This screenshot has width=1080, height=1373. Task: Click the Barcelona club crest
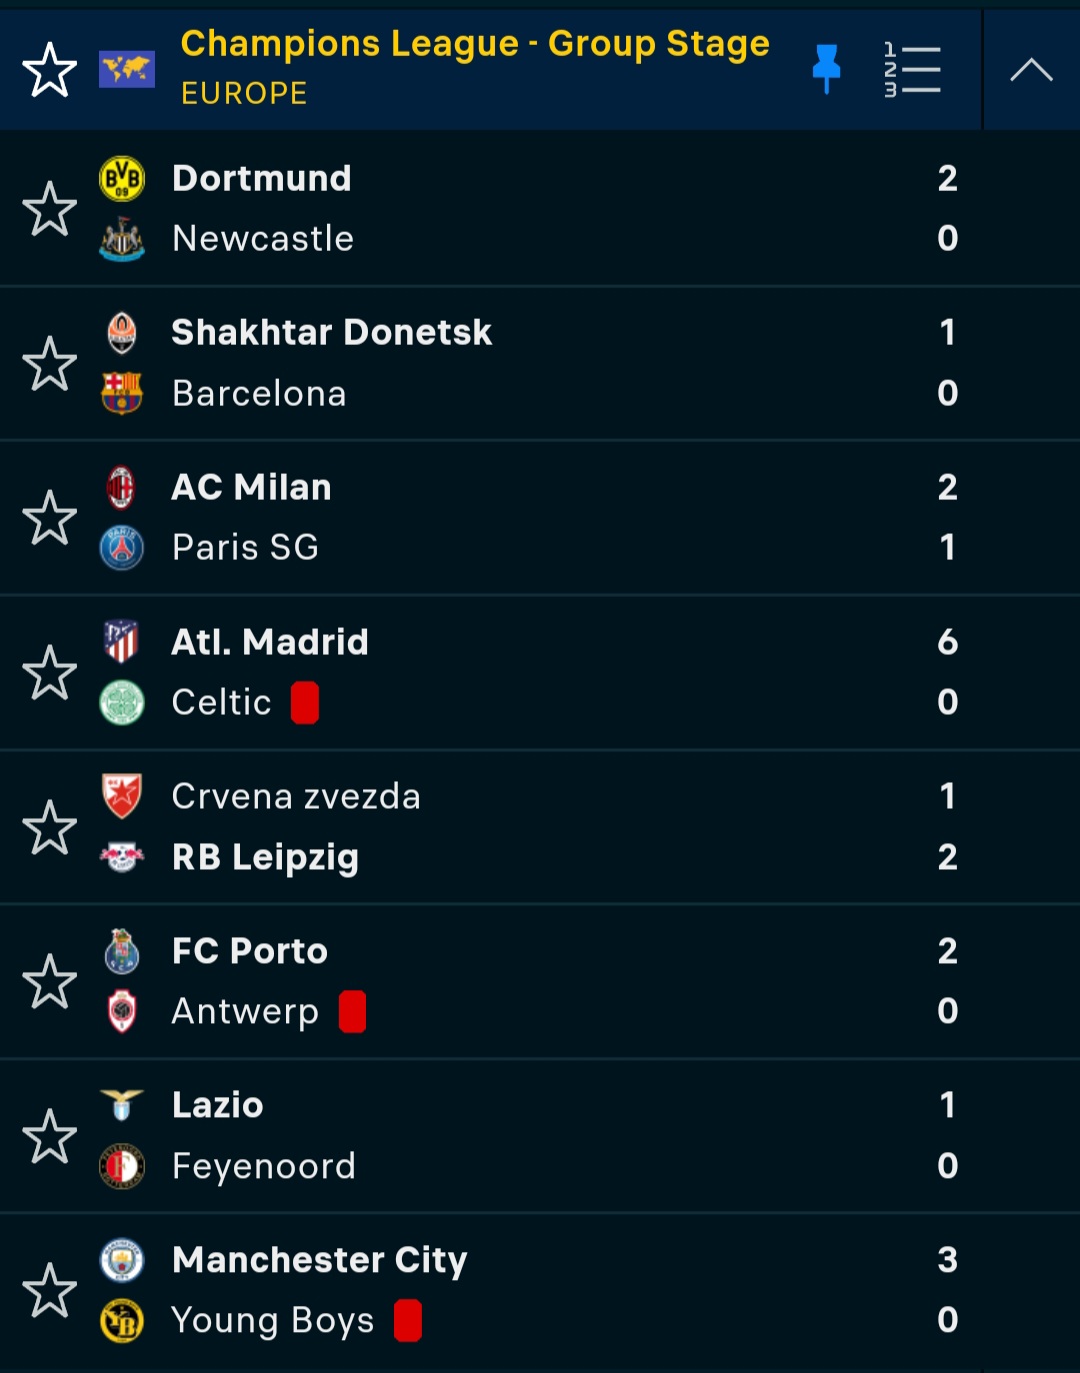[122, 393]
